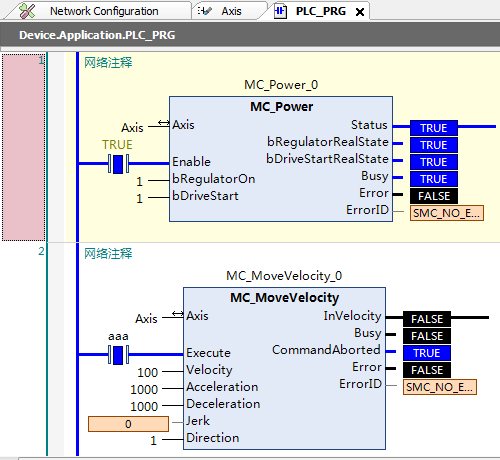Select the Jerk input value field
The image size is (500, 460).
pyautogui.click(x=128, y=424)
